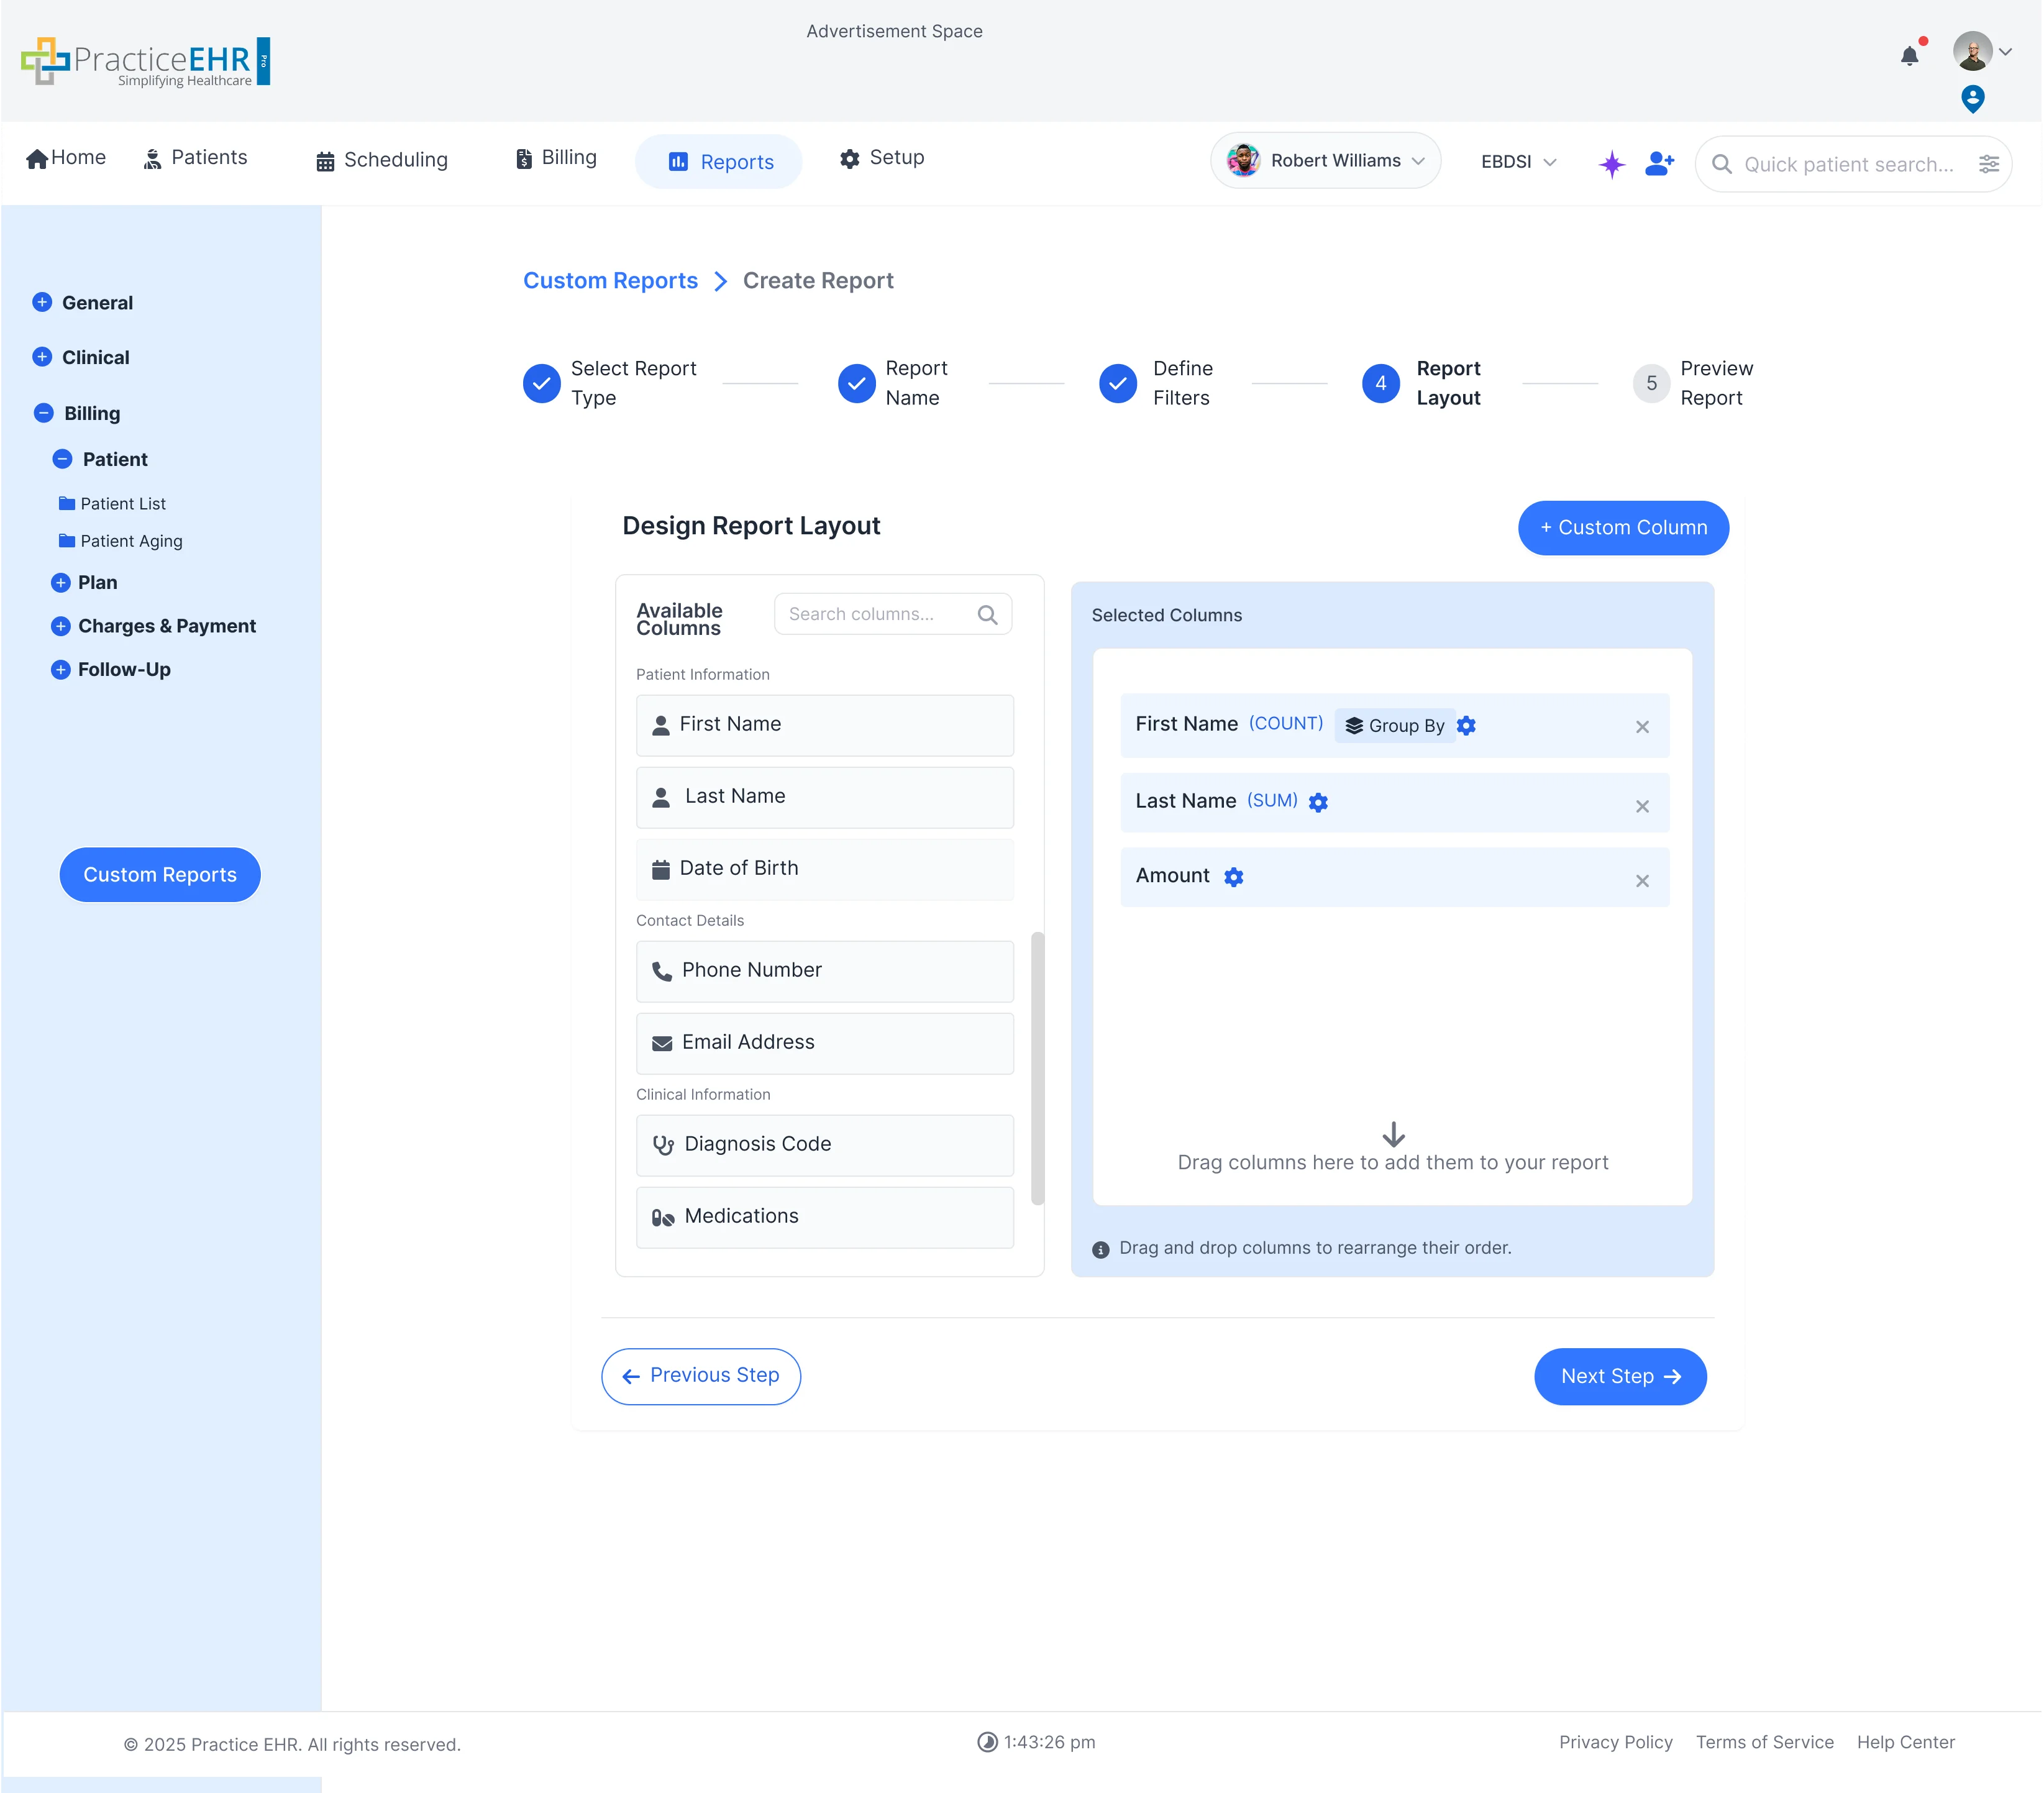Open advanced filters in quick patient search
The width and height of the screenshot is (2044, 1793).
tap(1990, 163)
